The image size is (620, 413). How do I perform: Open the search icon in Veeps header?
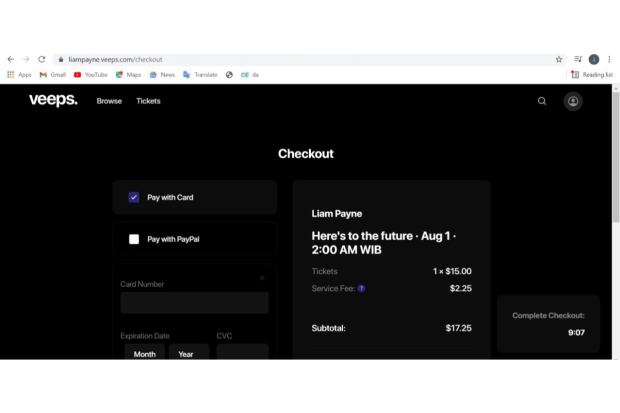tap(542, 101)
